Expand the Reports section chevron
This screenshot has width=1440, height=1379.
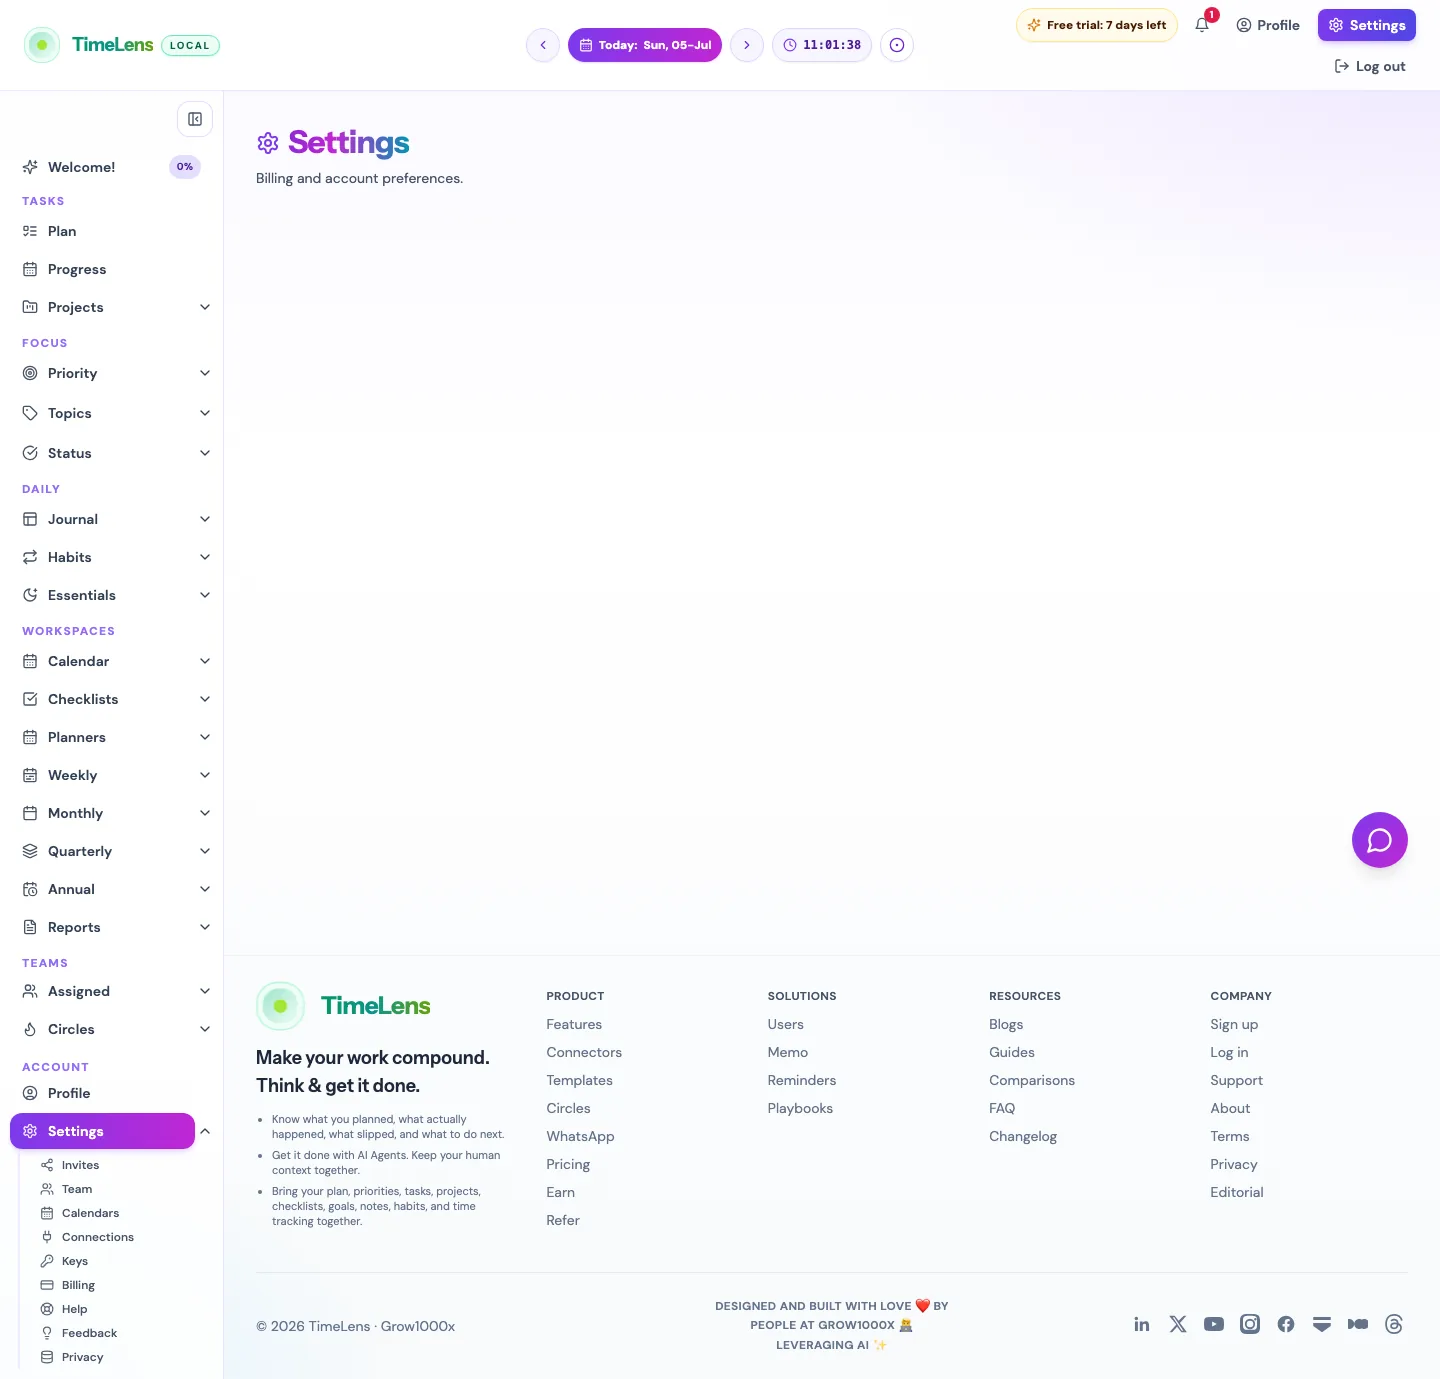coord(205,927)
